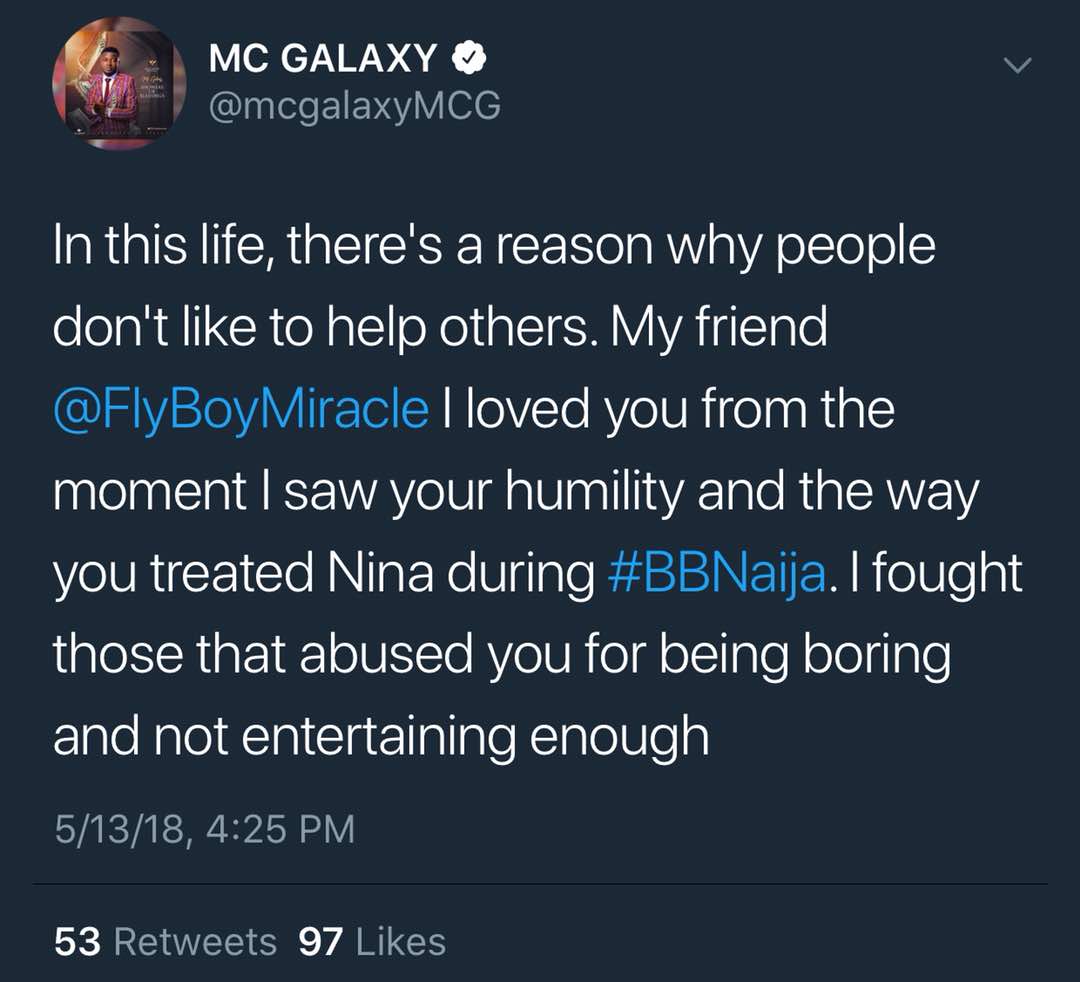This screenshot has height=982, width=1080.
Task: View the 53 Retweets list
Action: pos(165,941)
